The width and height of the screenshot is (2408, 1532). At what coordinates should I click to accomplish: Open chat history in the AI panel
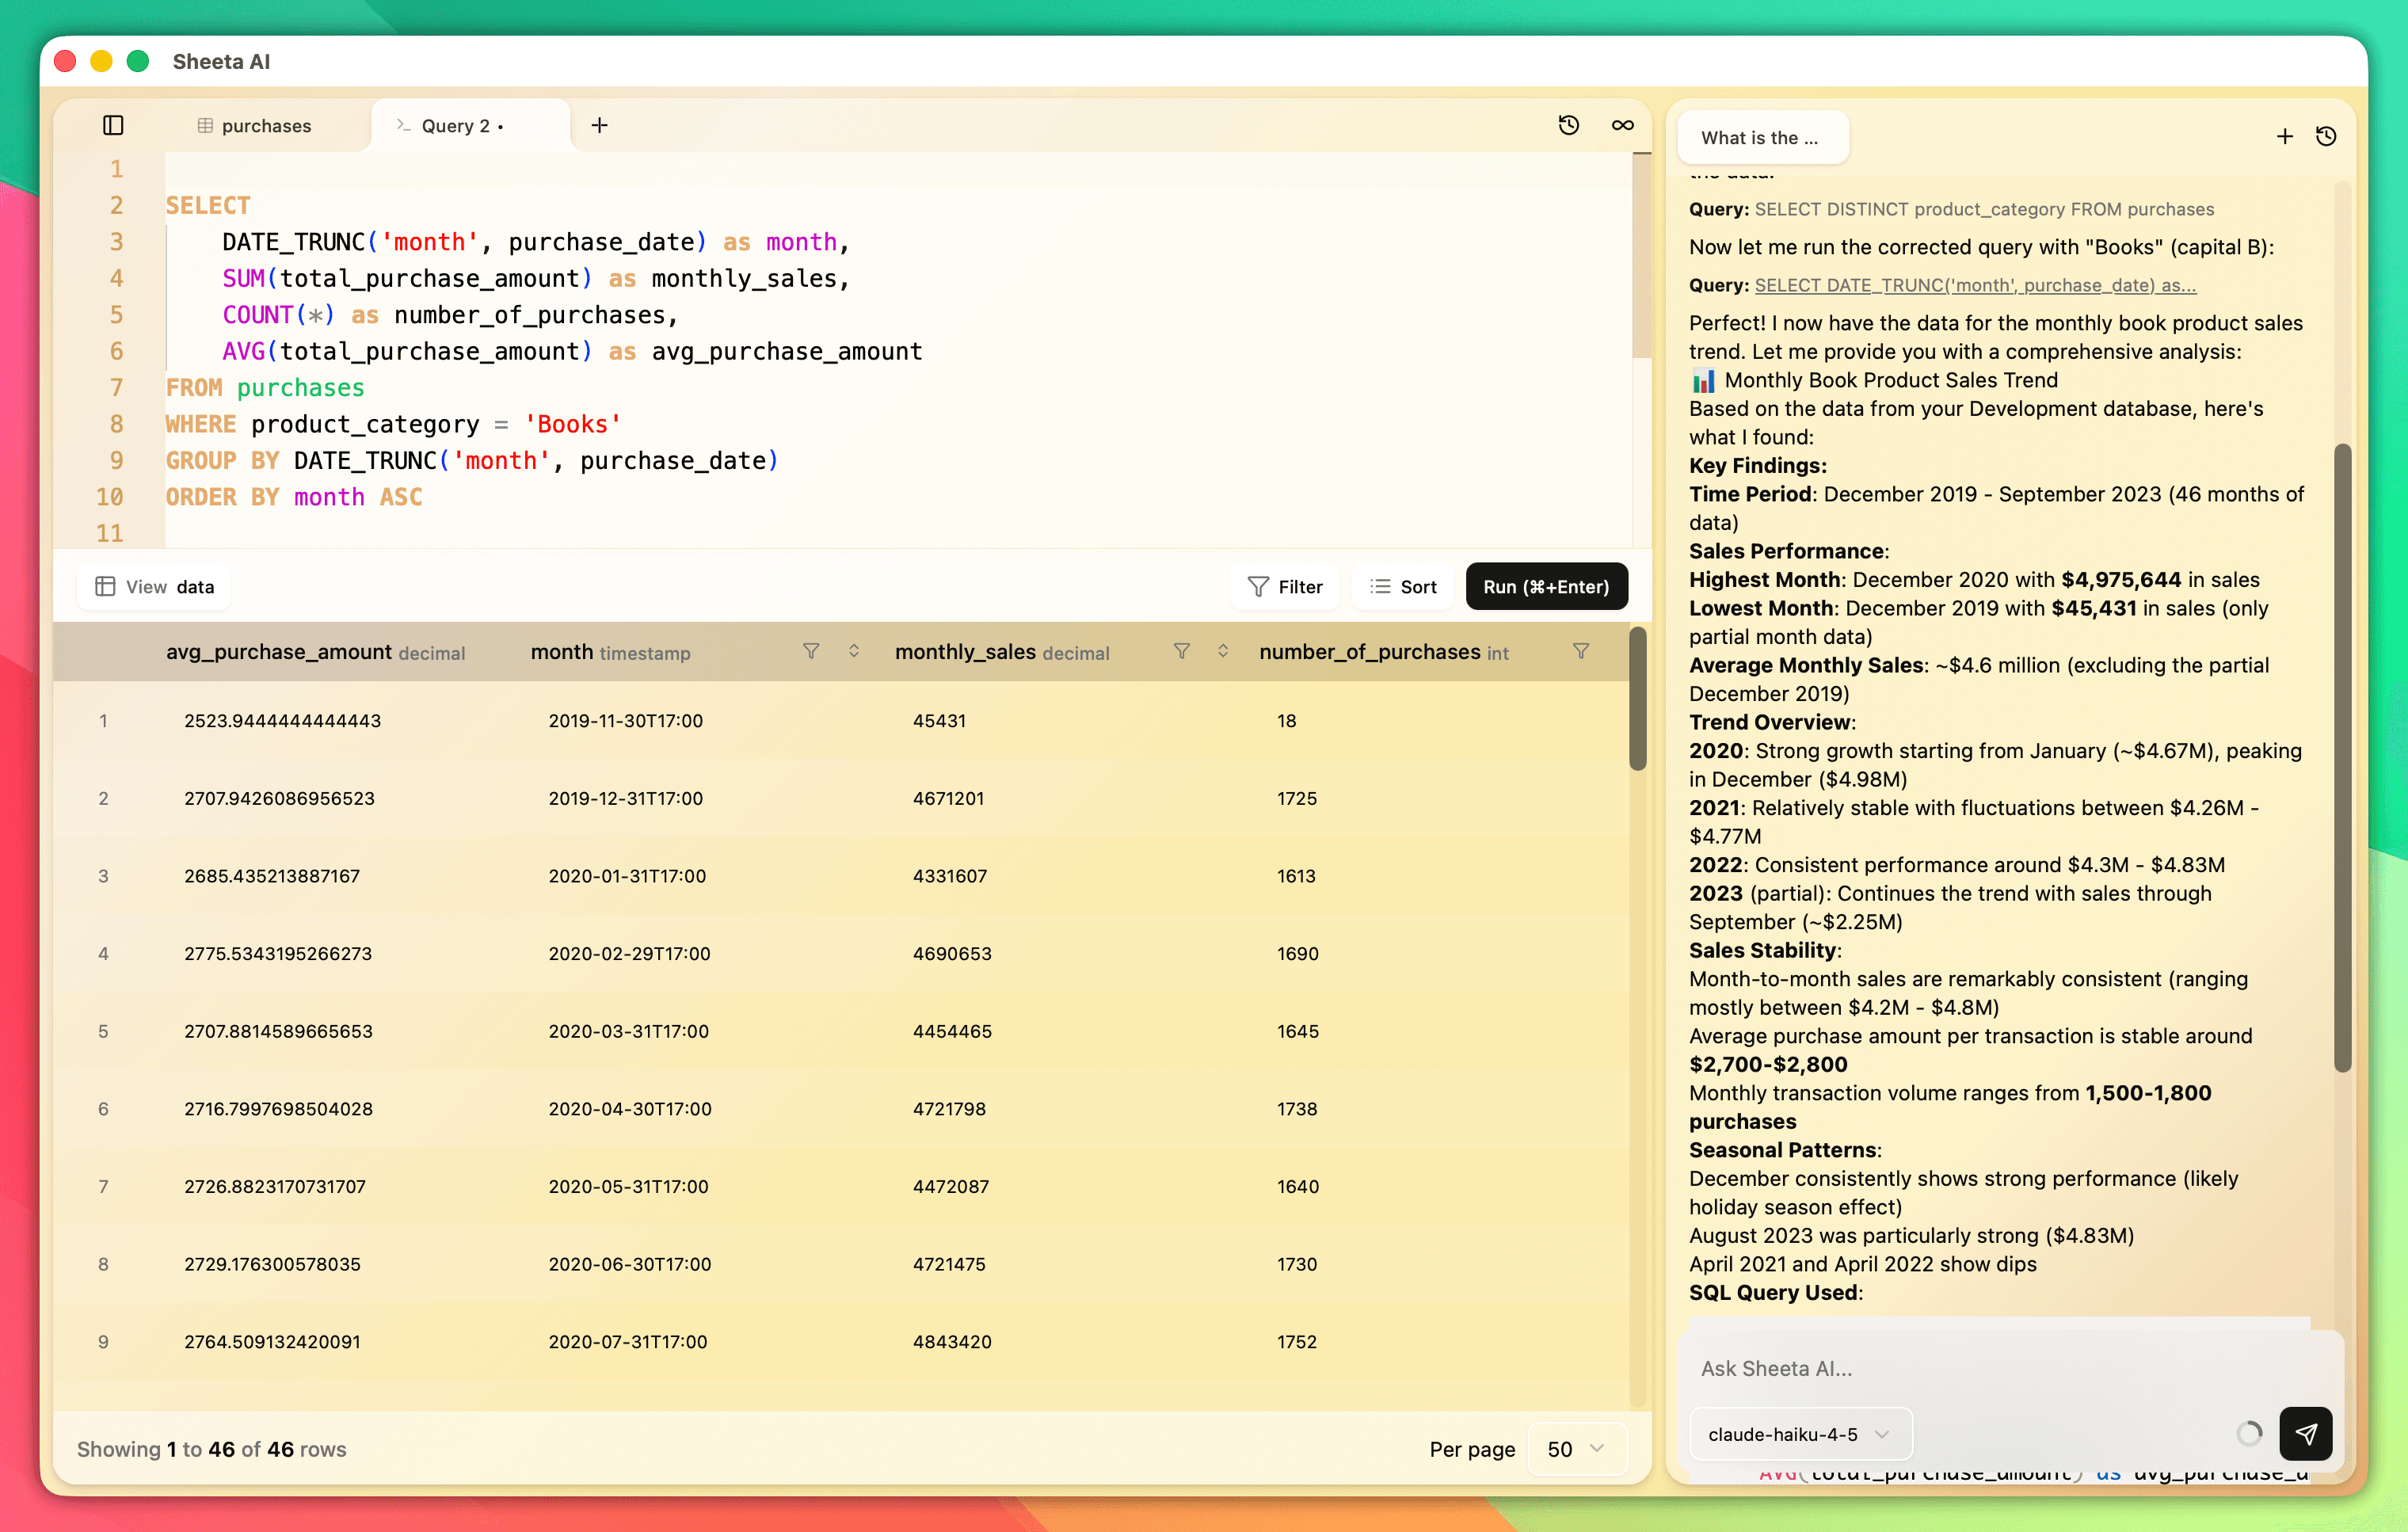tap(2327, 136)
